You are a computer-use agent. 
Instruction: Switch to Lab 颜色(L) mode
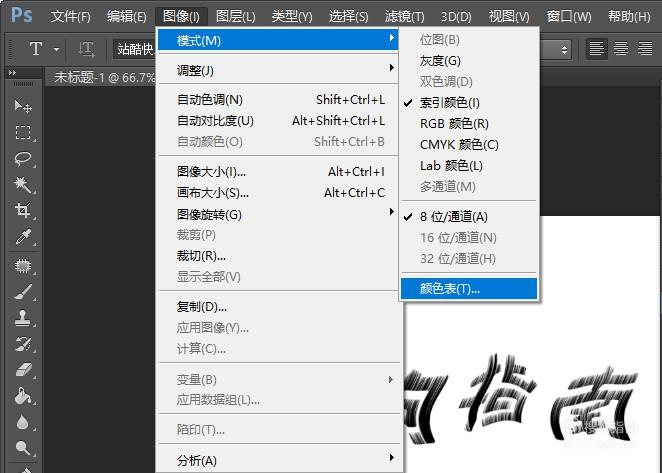[x=469, y=166]
